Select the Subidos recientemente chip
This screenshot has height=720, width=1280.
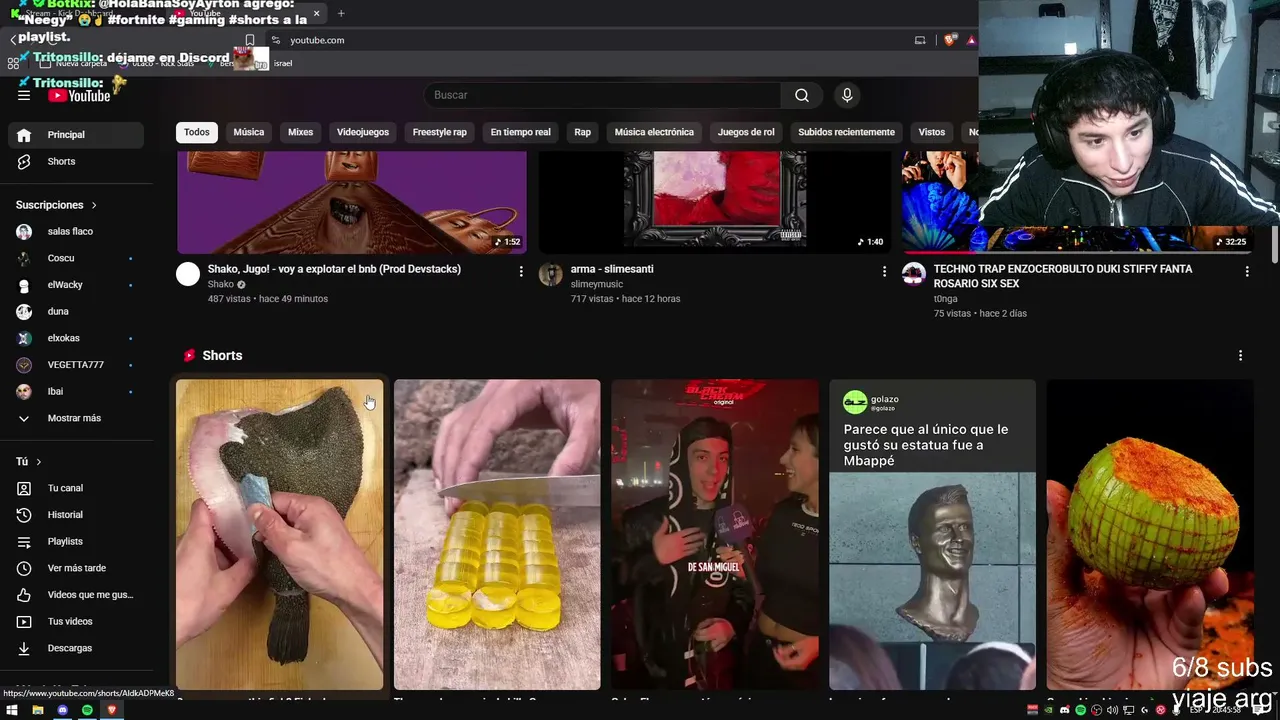click(846, 132)
